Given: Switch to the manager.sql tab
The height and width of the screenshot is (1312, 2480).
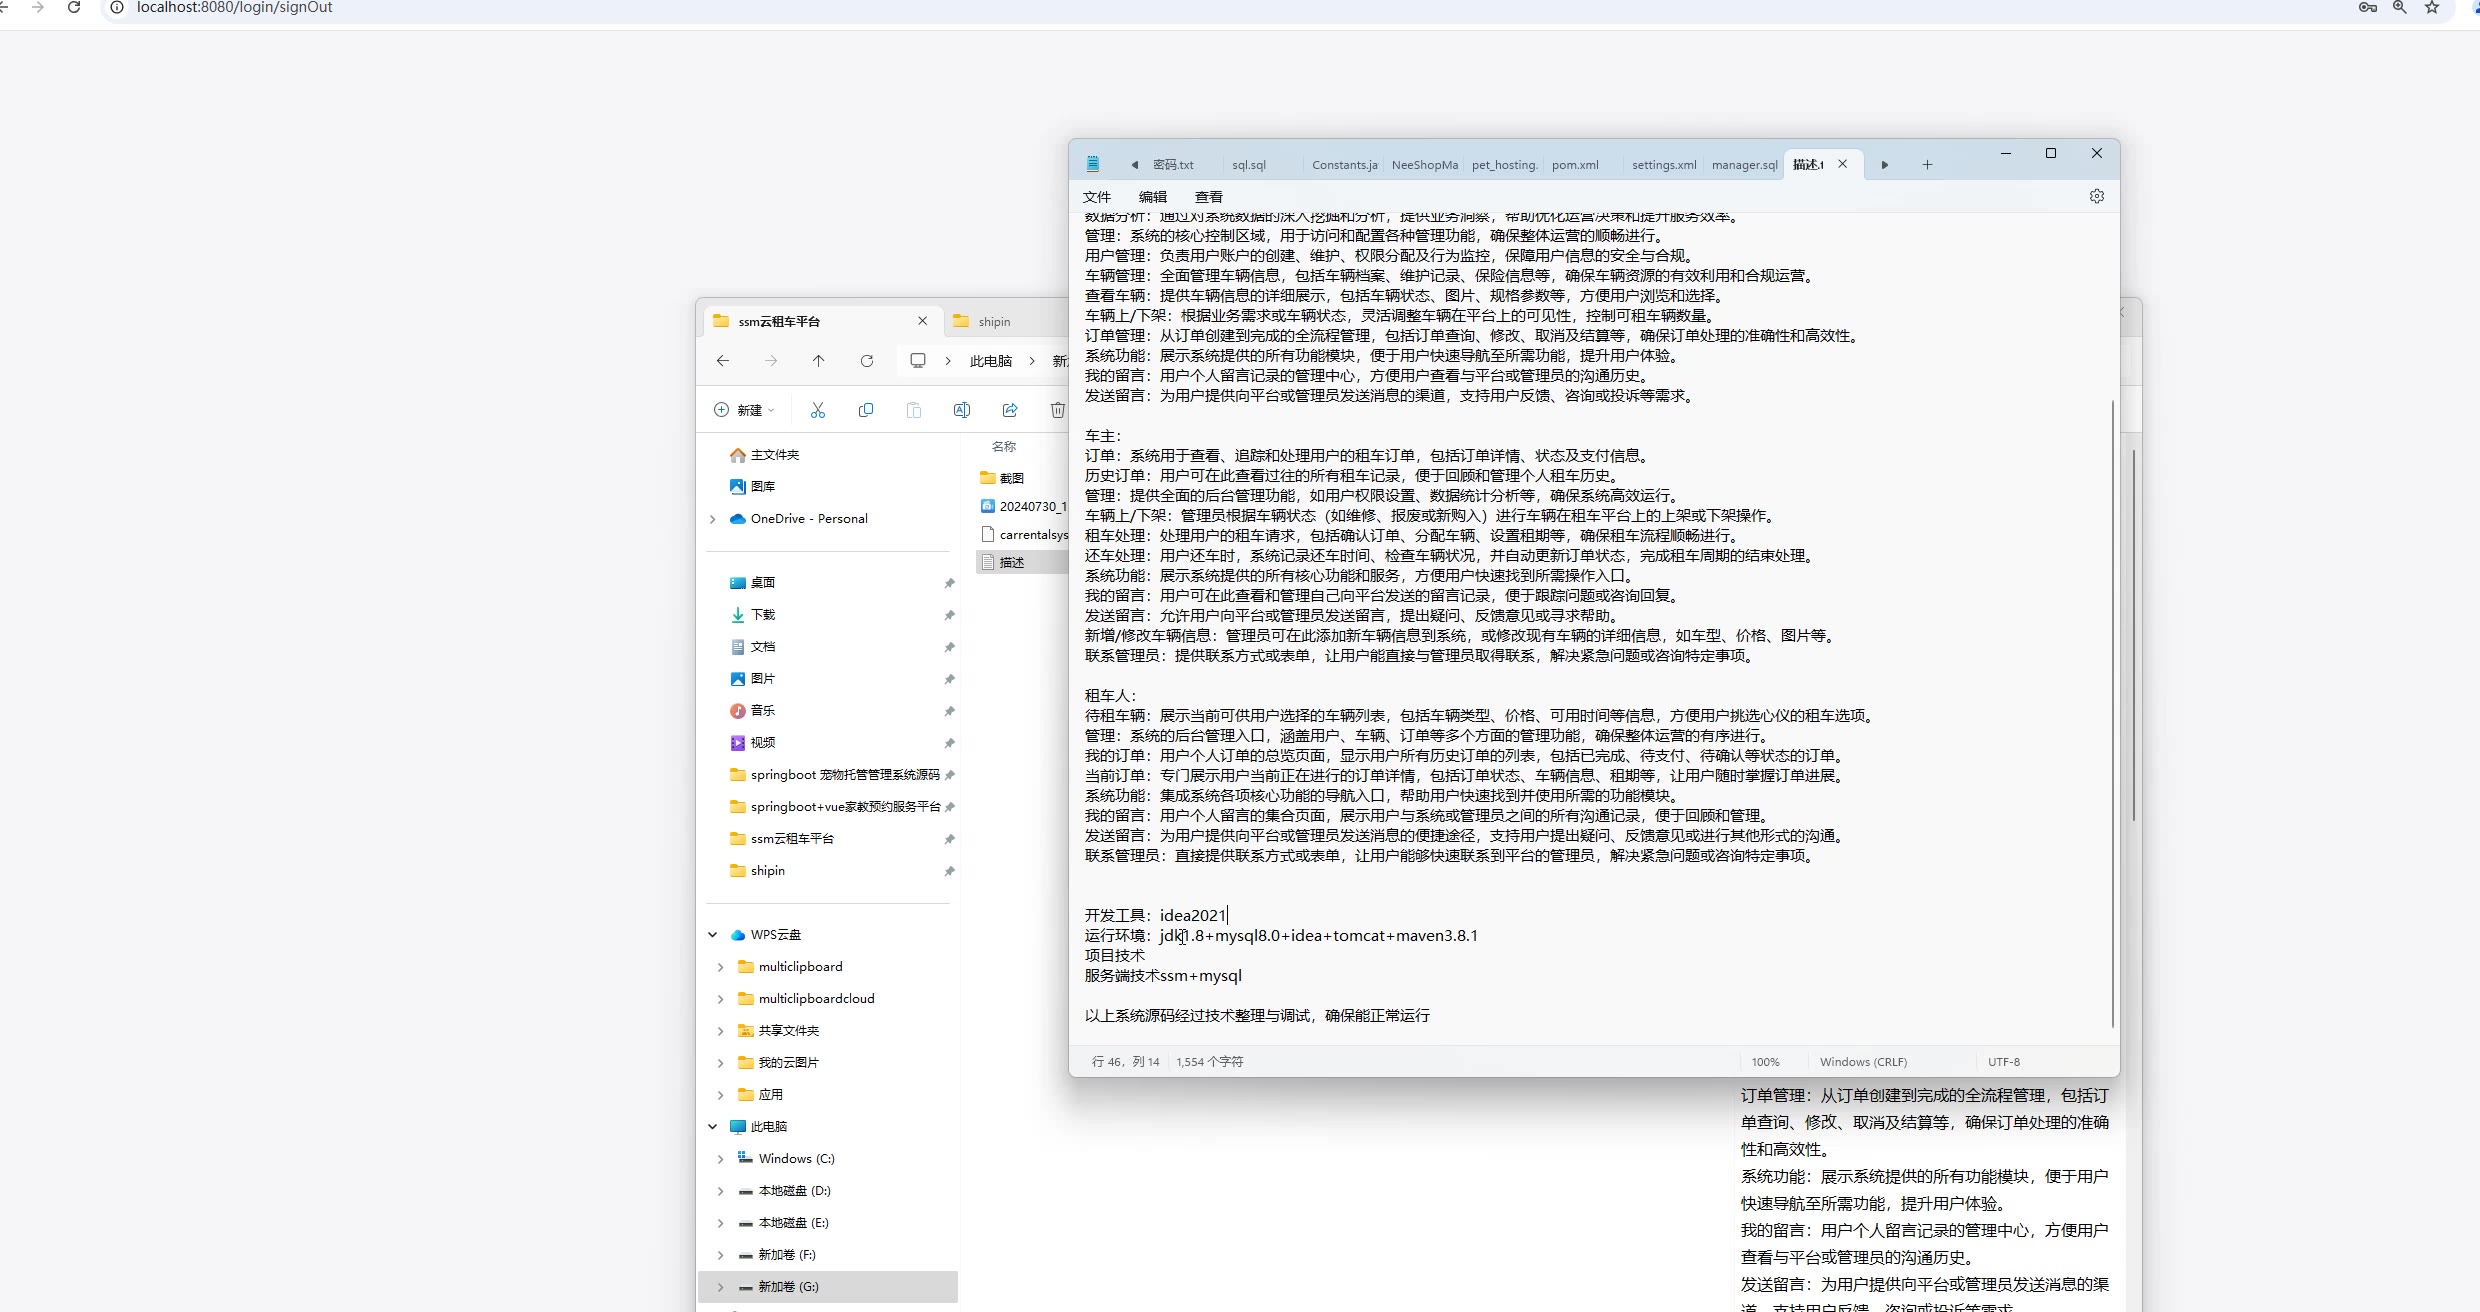Looking at the screenshot, I should pyautogui.click(x=1744, y=165).
